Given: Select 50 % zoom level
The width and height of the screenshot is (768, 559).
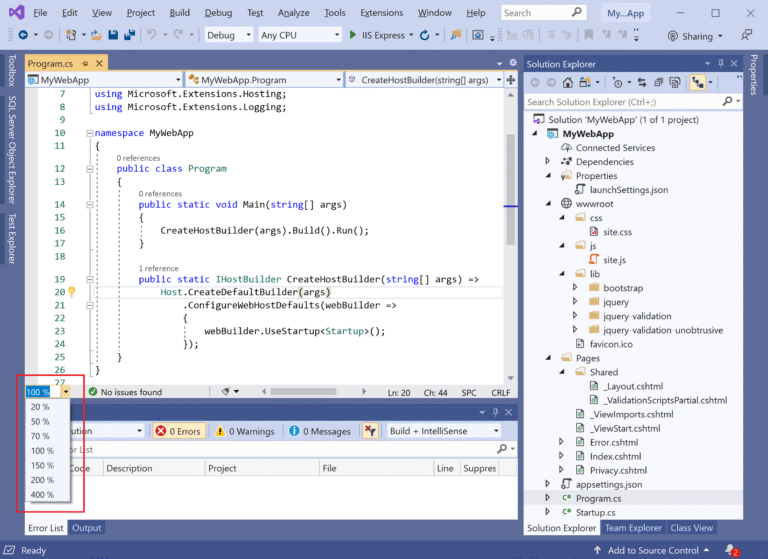Looking at the screenshot, I should (x=40, y=421).
